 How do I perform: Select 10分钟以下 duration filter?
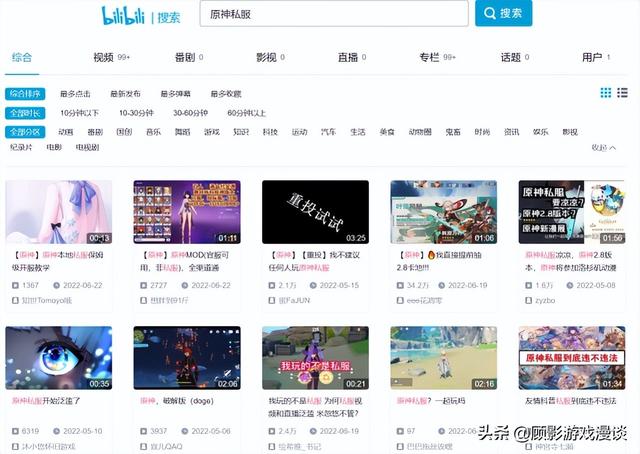pos(81,112)
